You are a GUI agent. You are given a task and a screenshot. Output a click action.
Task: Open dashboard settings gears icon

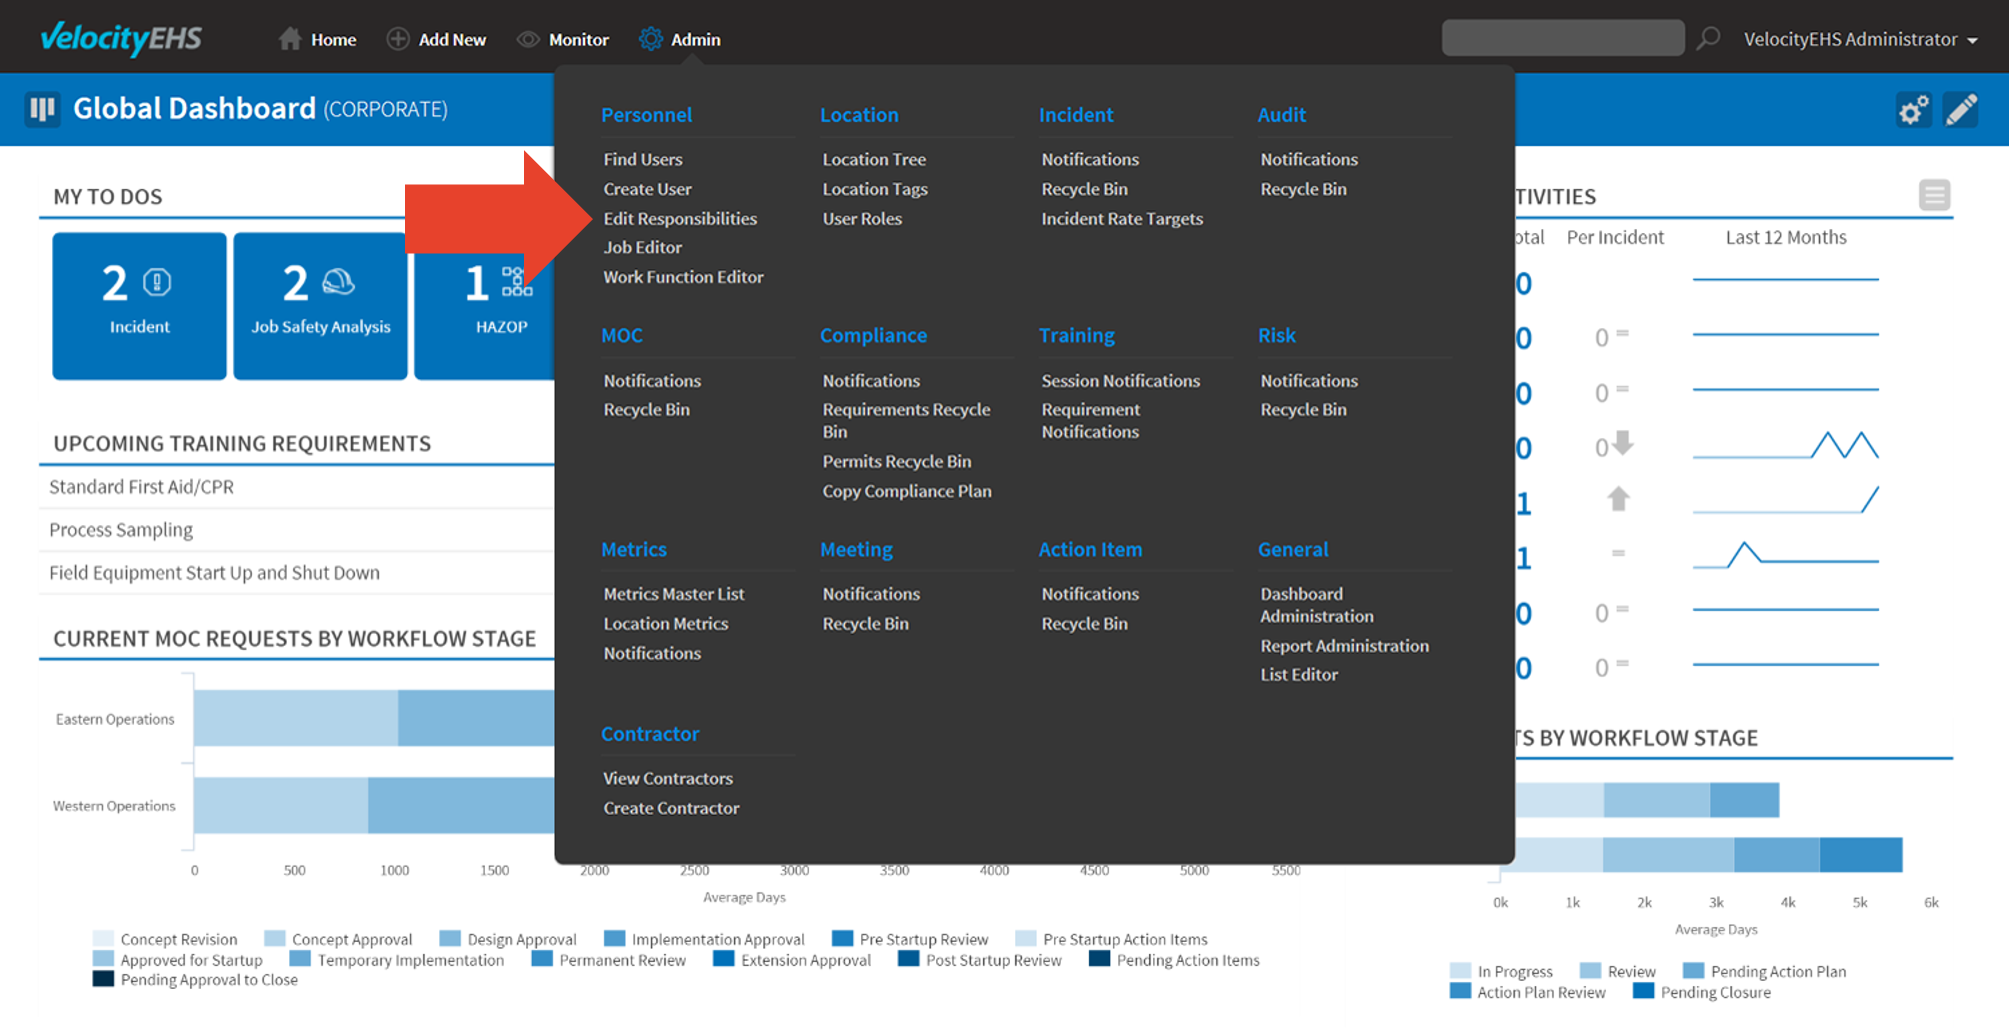pyautogui.click(x=1913, y=109)
